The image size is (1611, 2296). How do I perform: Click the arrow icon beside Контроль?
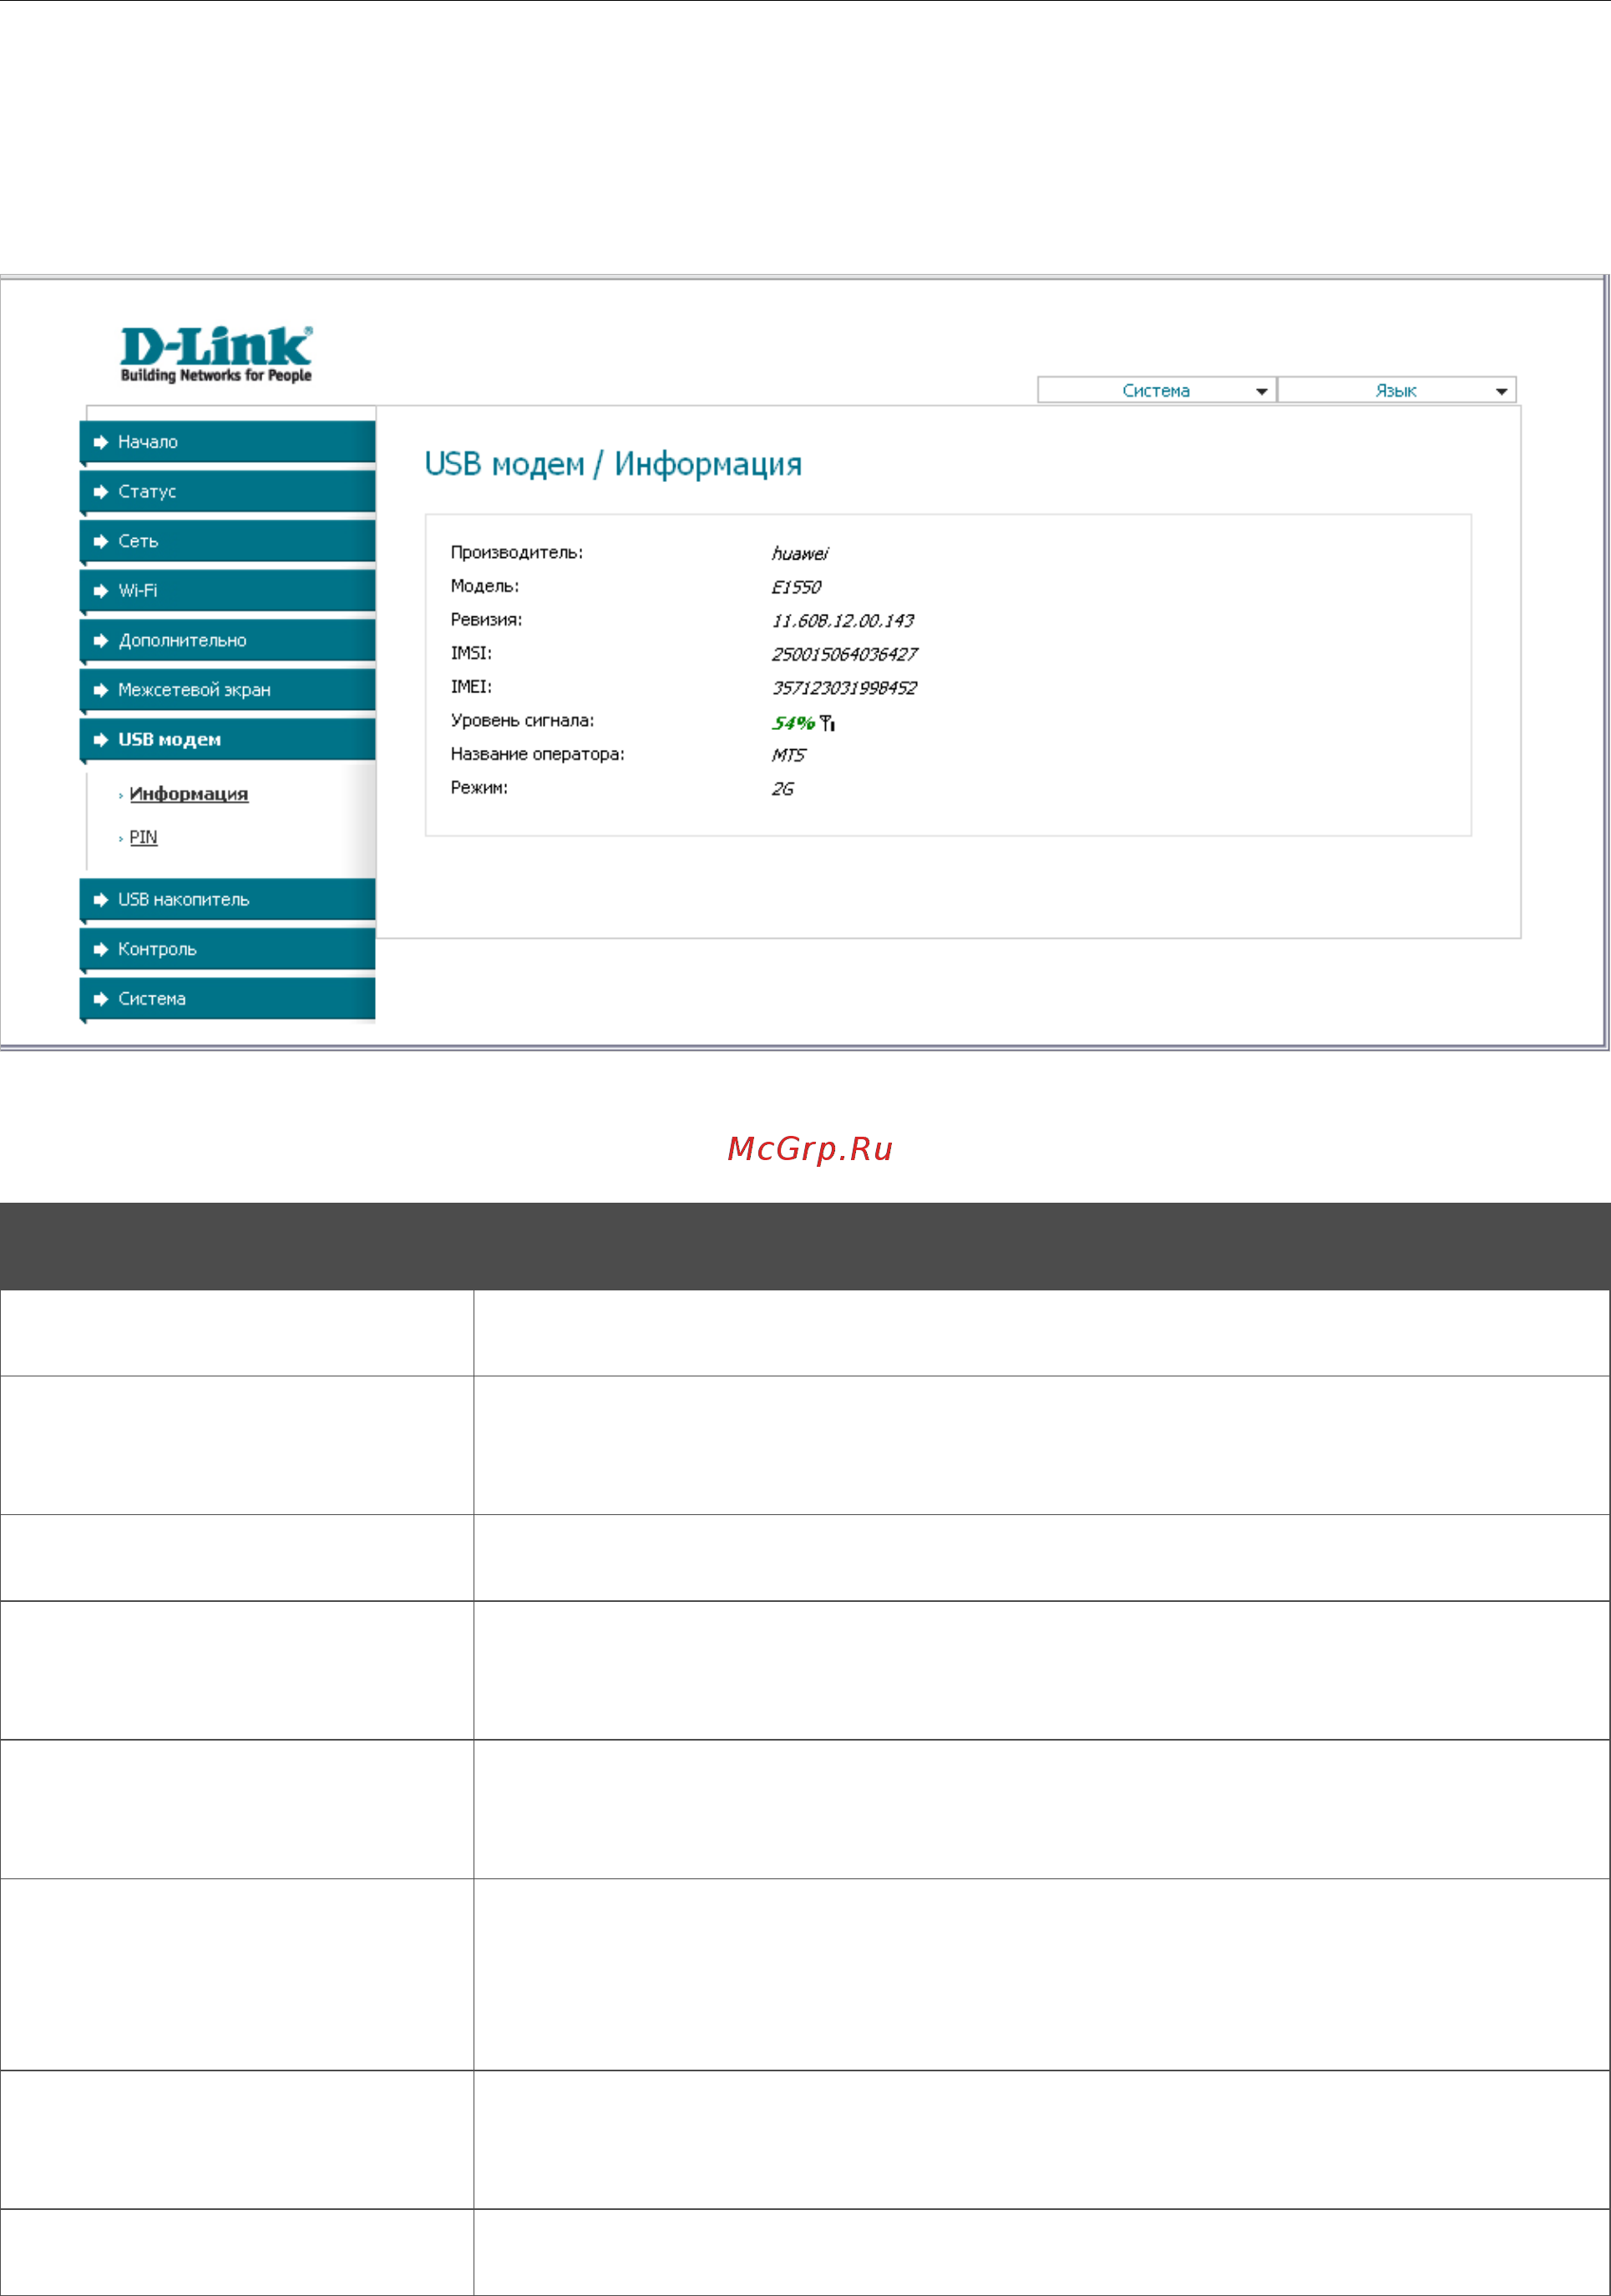[x=100, y=949]
